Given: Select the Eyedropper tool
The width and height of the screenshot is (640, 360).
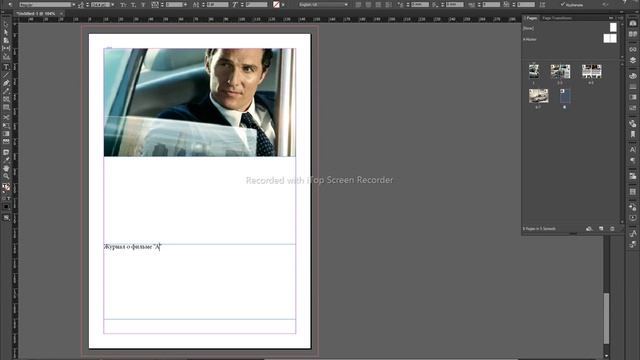Looking at the screenshot, I should coord(6,160).
